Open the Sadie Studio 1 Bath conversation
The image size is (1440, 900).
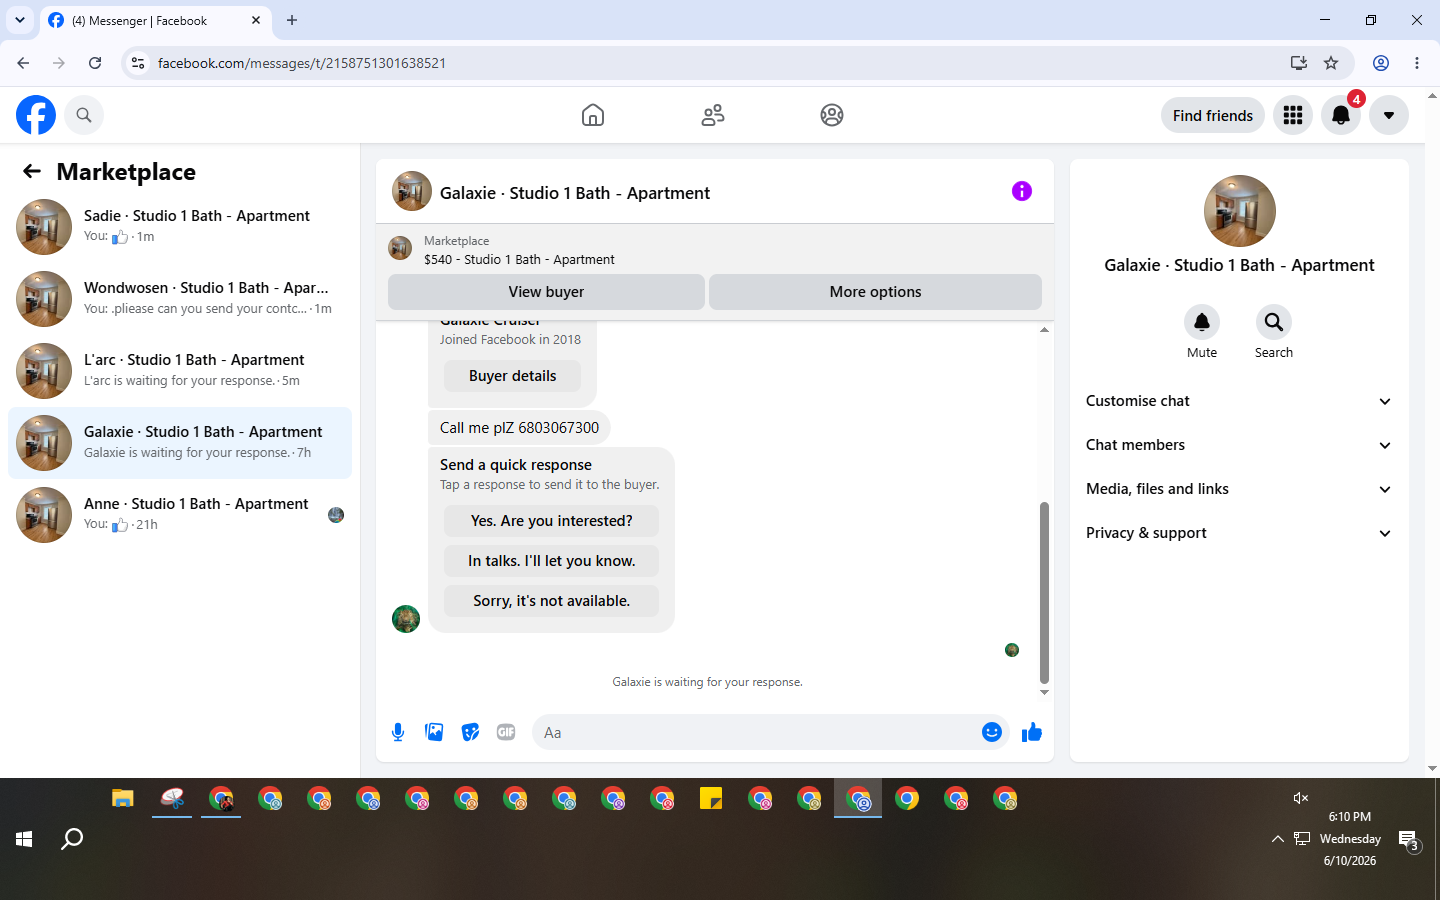tap(180, 227)
